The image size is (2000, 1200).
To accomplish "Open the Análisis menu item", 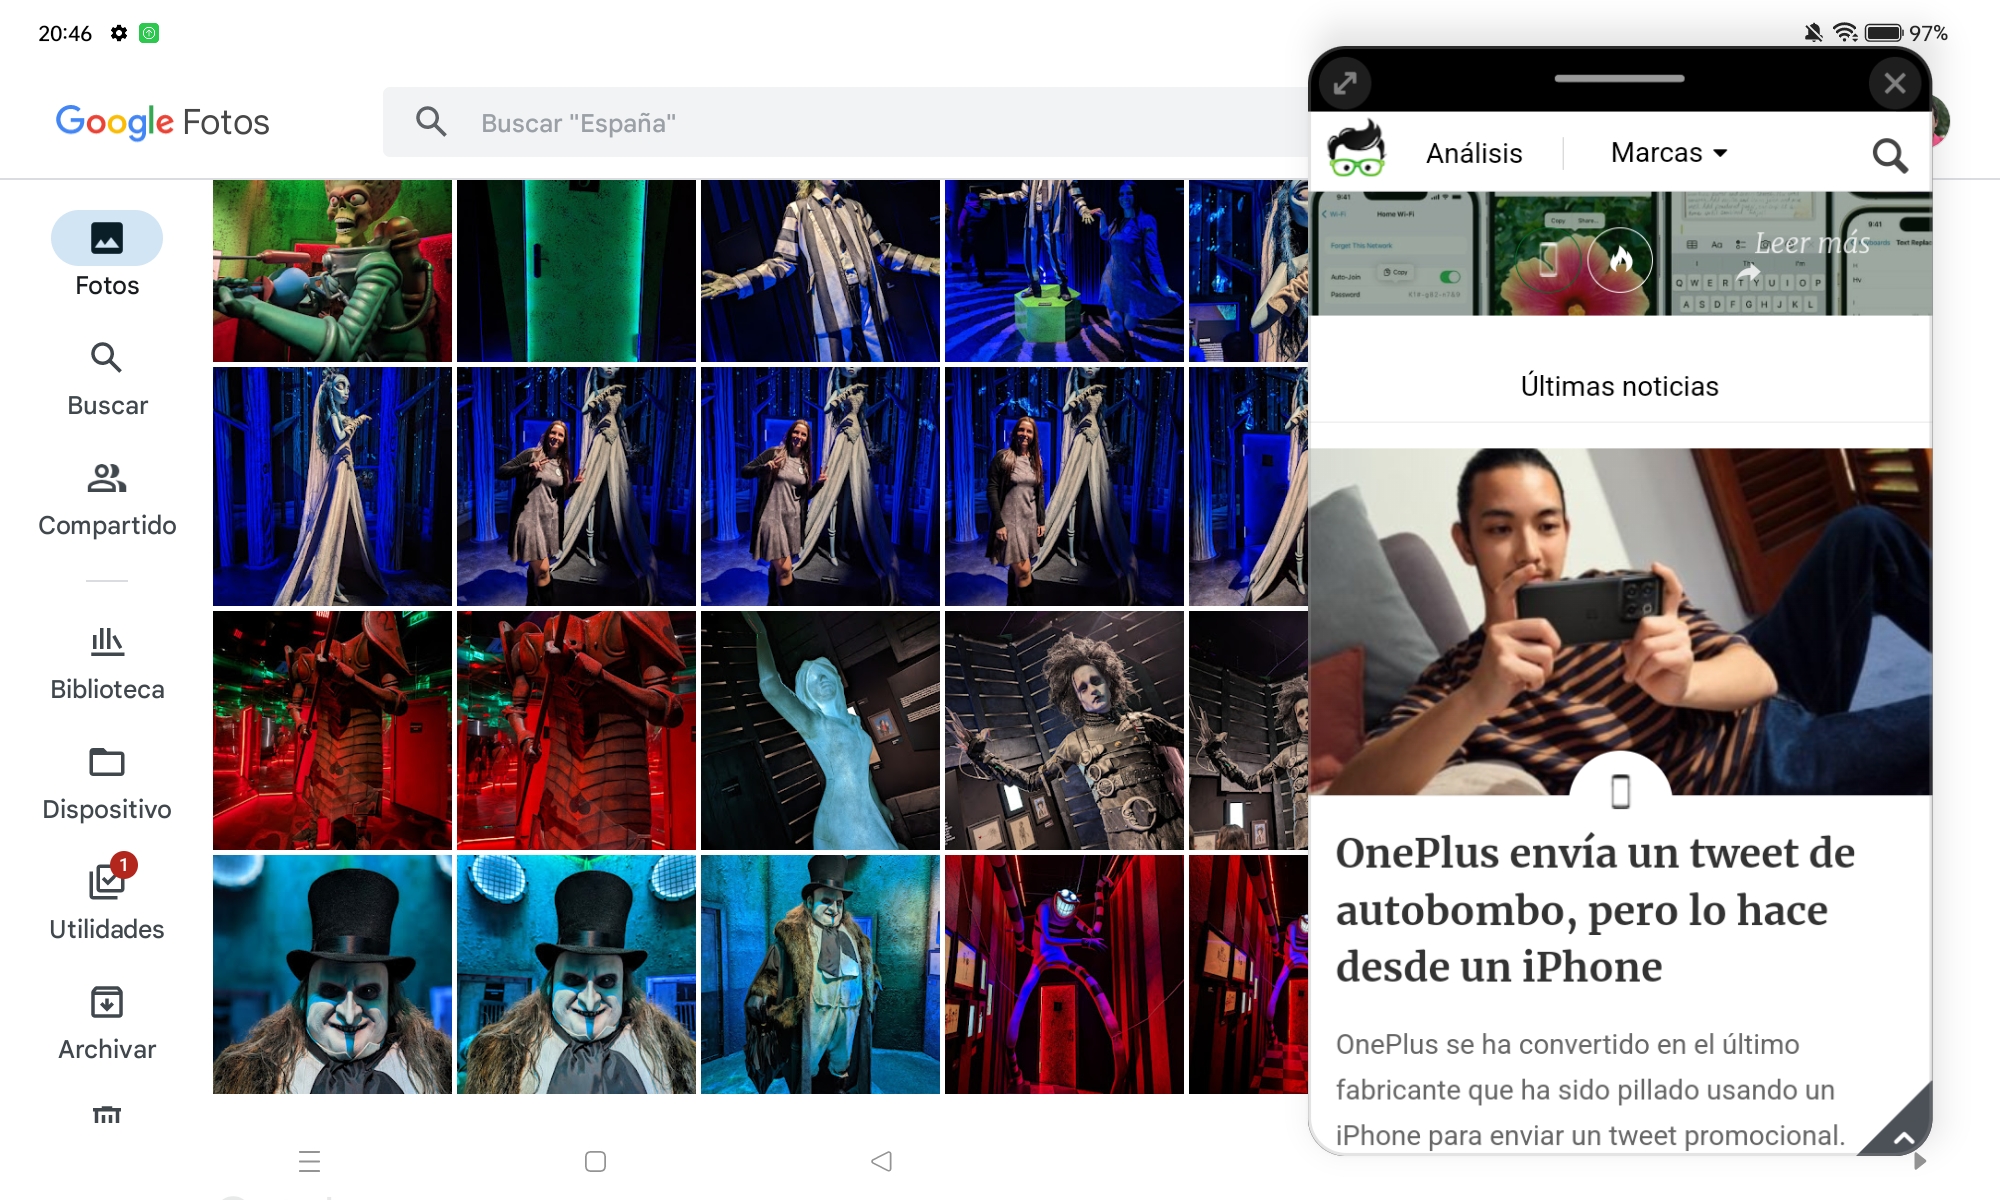I will [x=1474, y=153].
